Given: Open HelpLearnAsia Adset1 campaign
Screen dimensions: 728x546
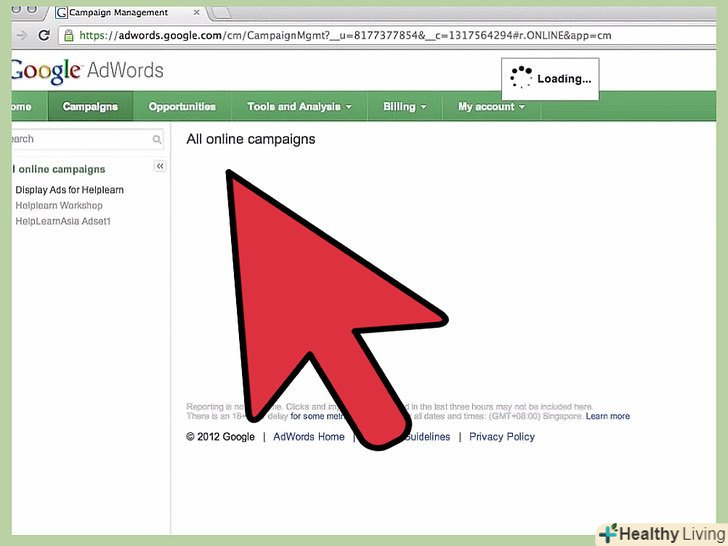Looking at the screenshot, I should pyautogui.click(x=63, y=221).
